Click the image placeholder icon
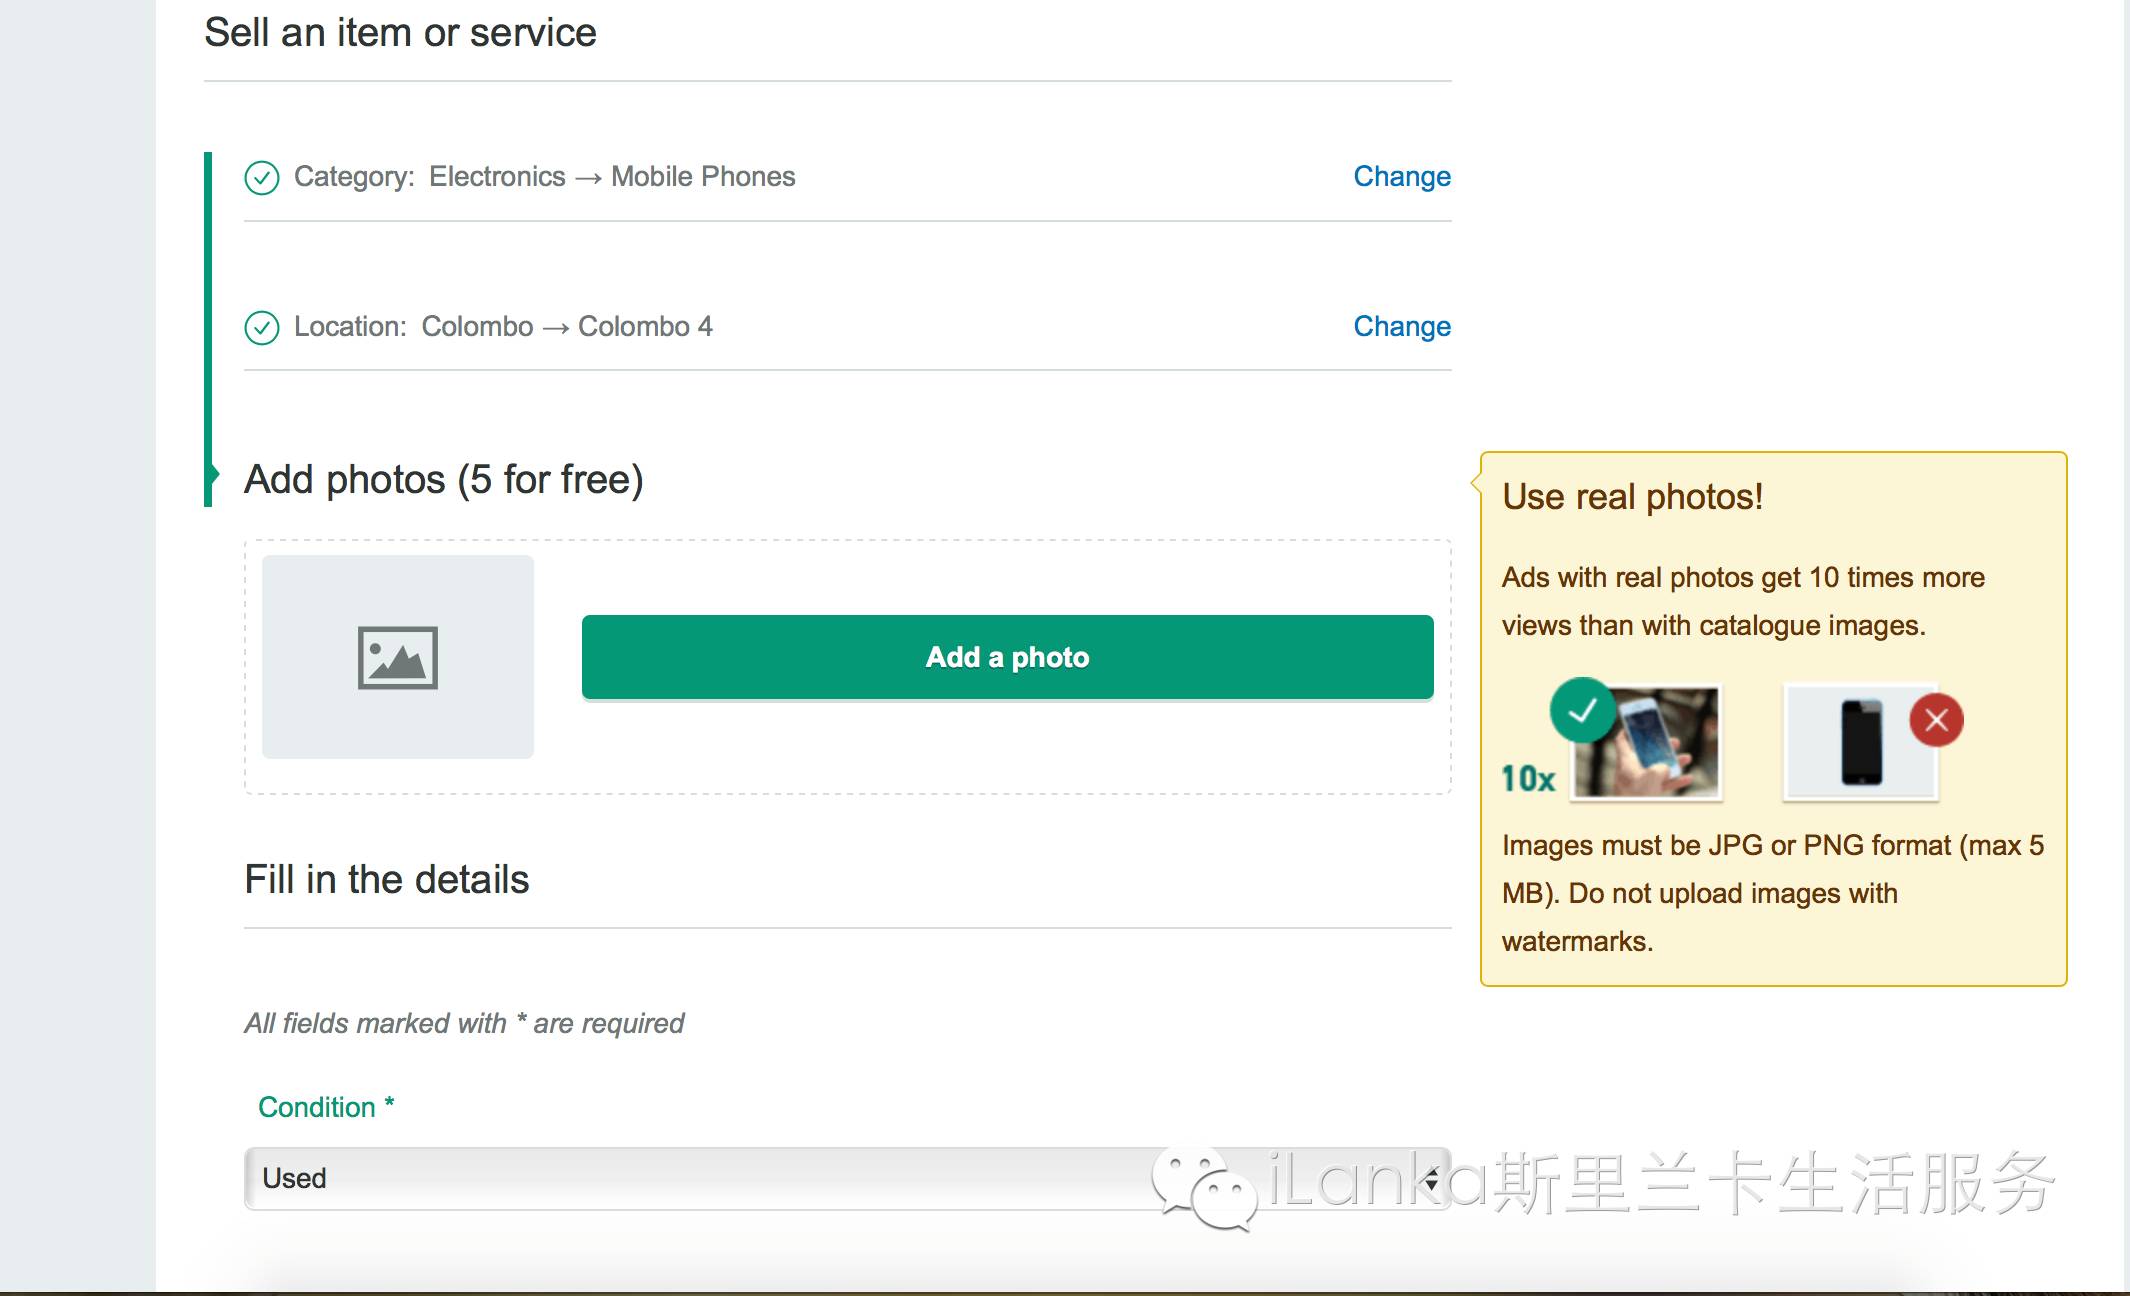The height and width of the screenshot is (1296, 2130). [x=397, y=657]
